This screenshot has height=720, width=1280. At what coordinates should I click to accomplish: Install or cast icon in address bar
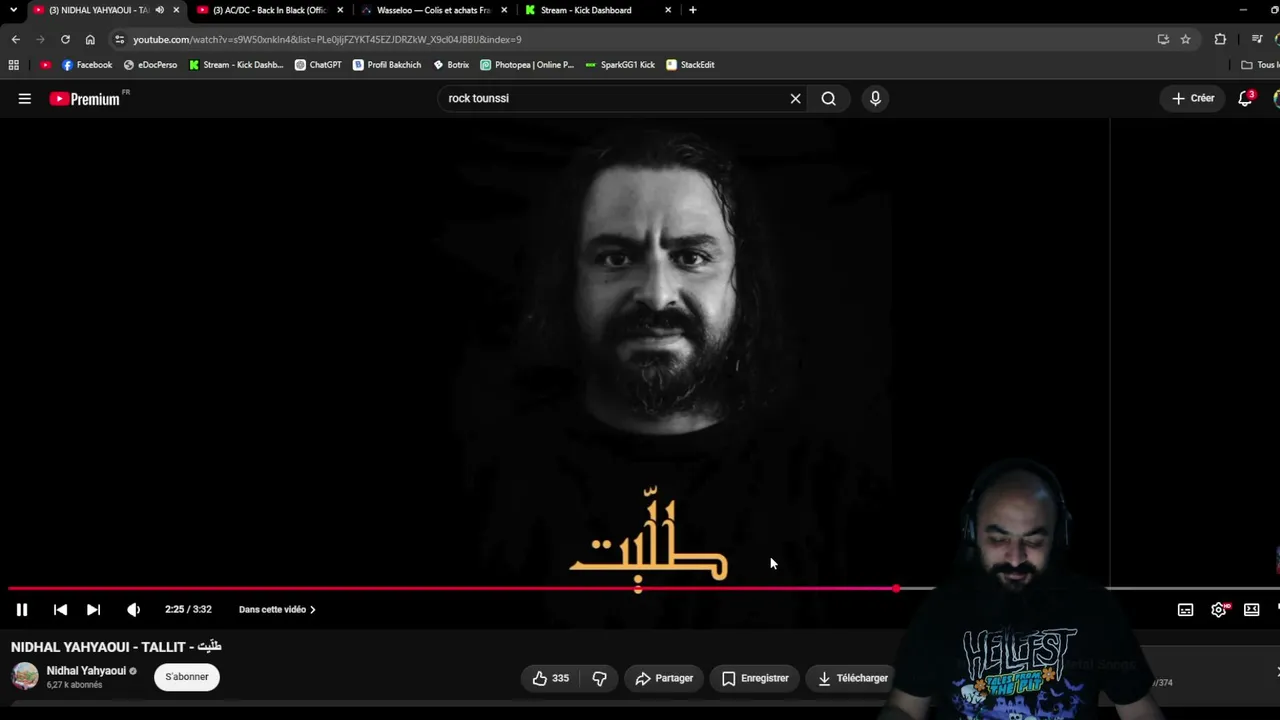point(1163,39)
